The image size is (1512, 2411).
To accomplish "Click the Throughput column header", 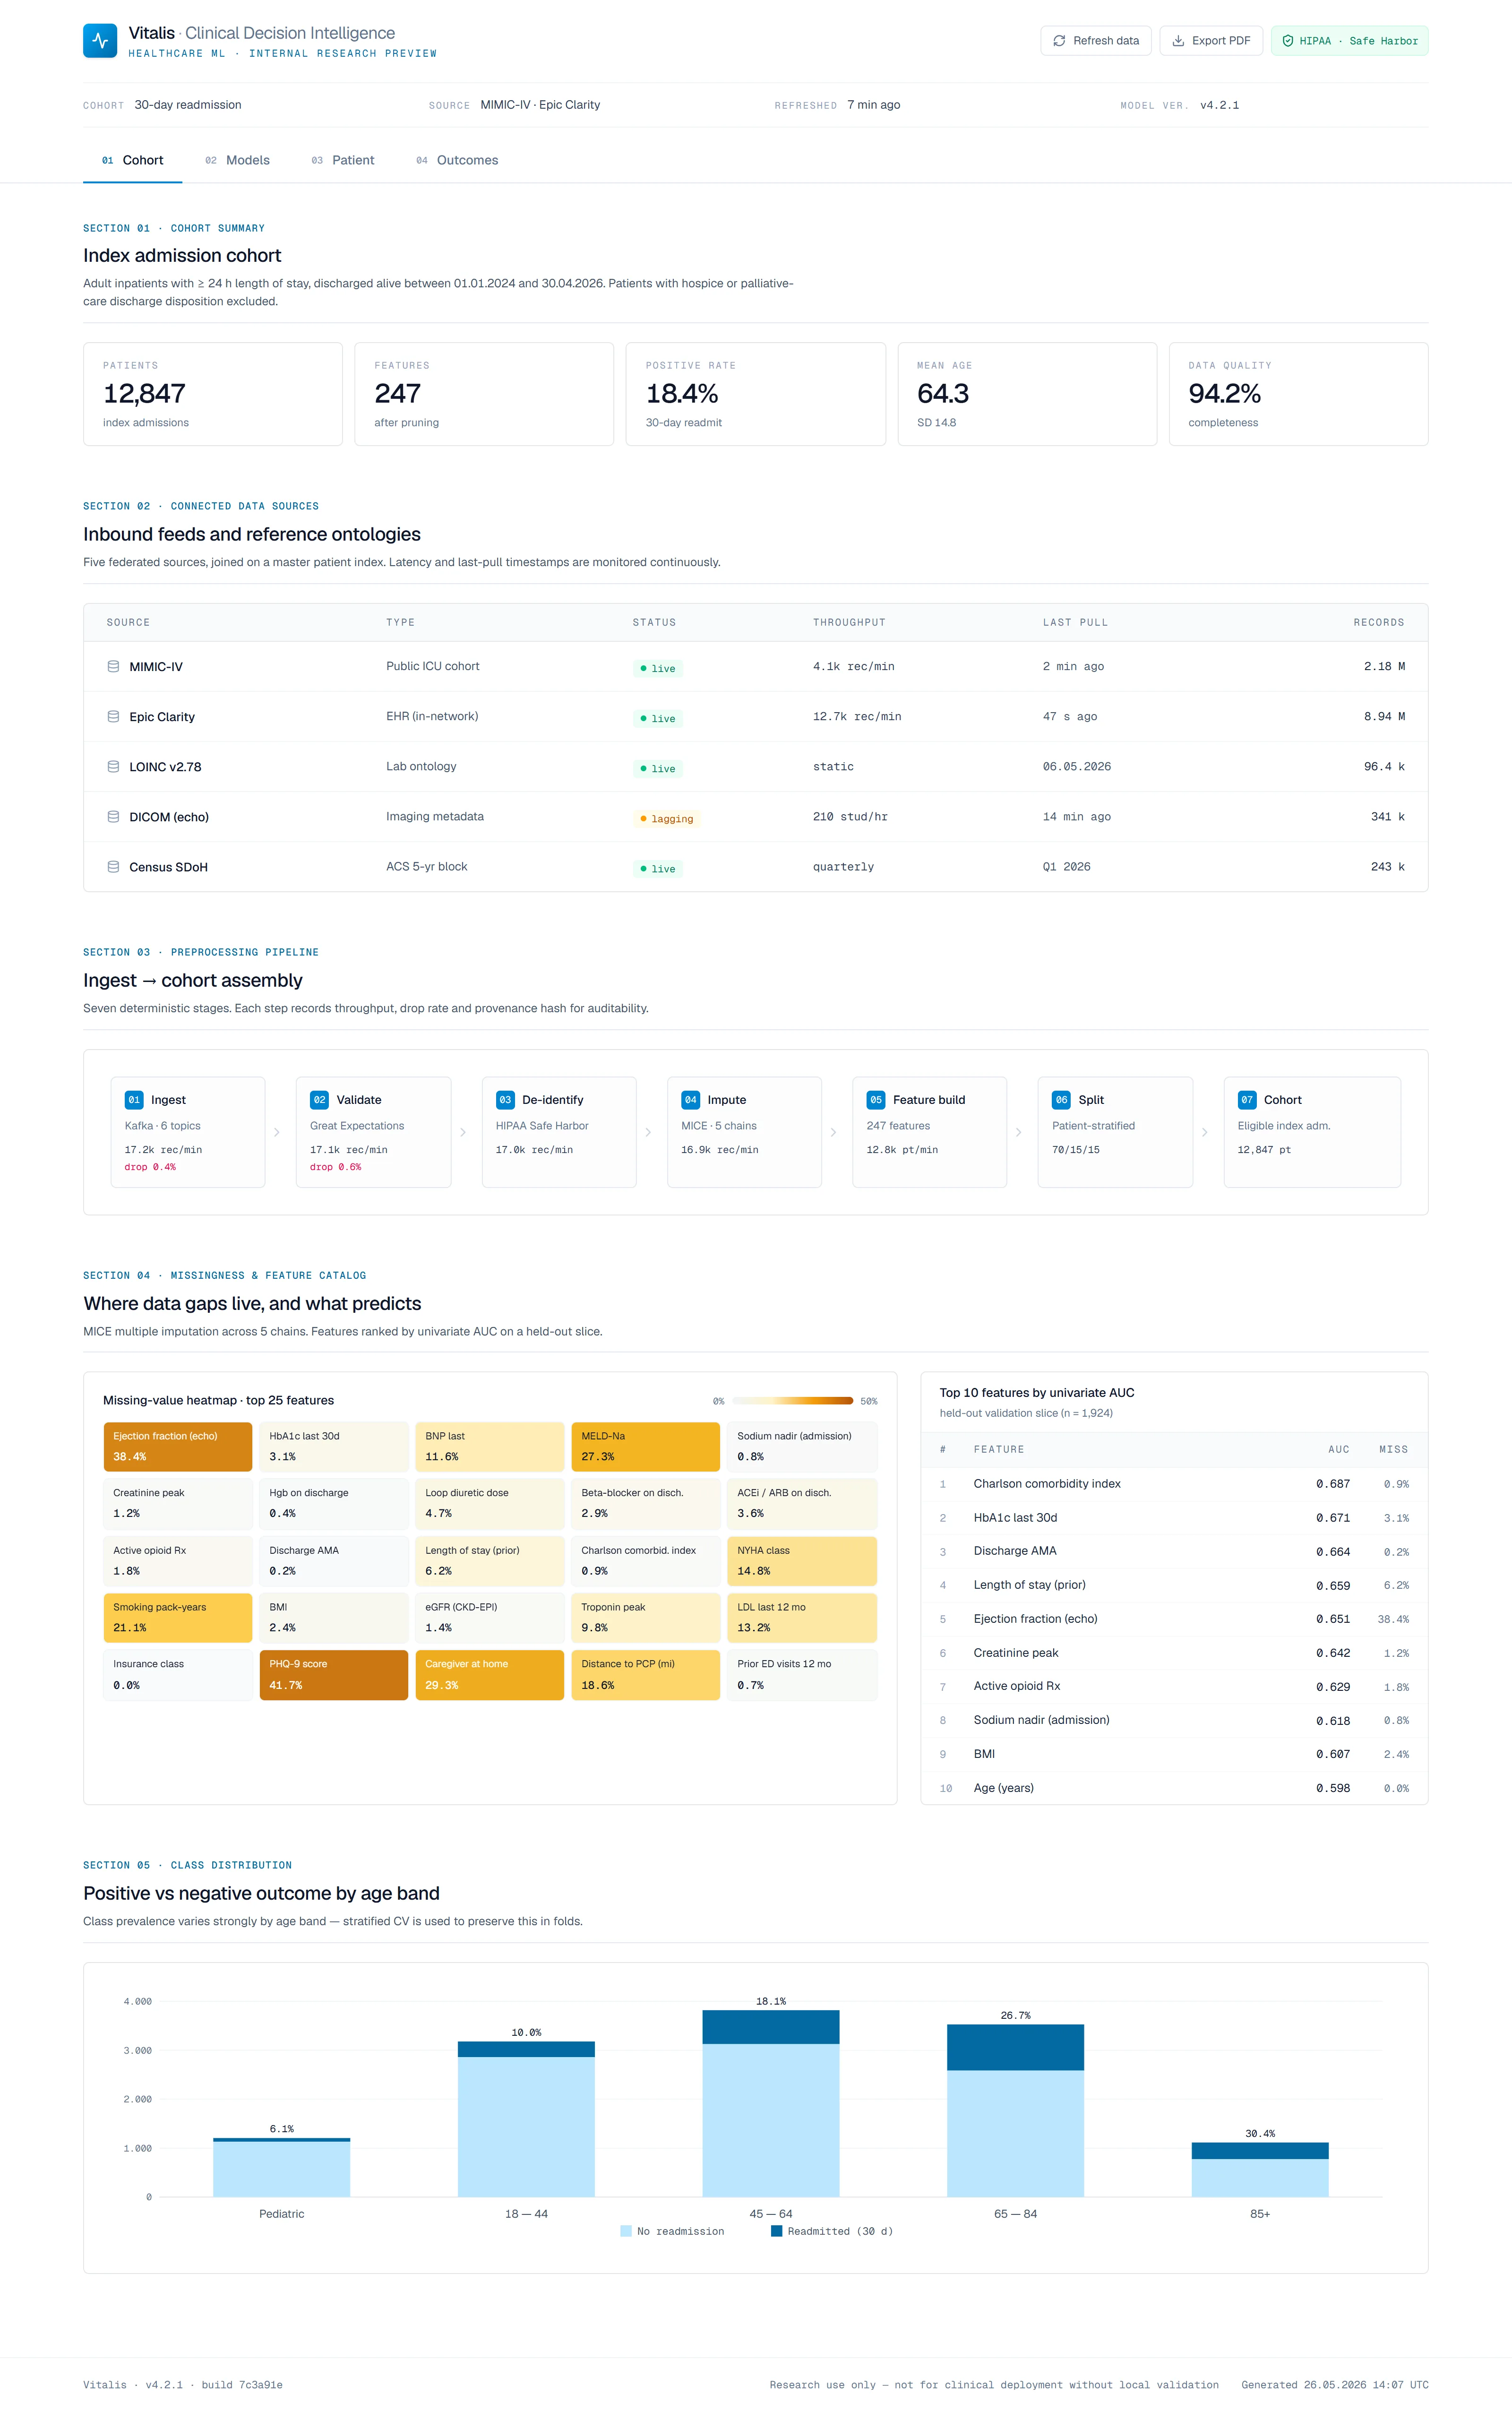I will 849,622.
